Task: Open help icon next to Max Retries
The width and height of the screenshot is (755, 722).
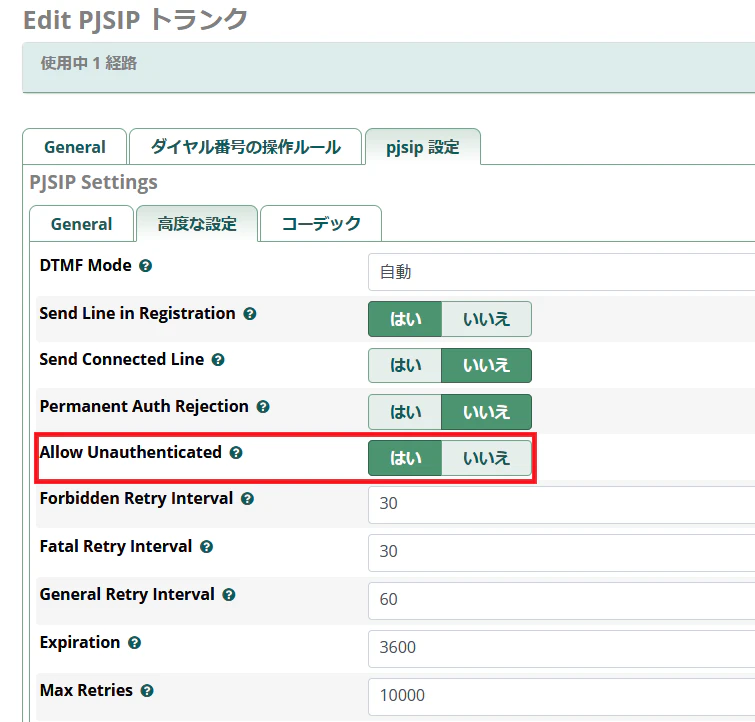Action: [147, 691]
